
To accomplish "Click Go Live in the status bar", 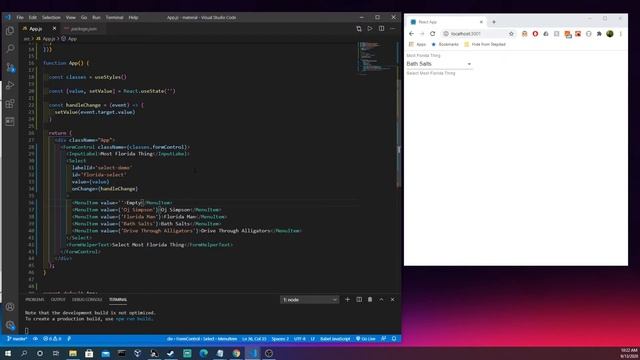I will click(366, 339).
